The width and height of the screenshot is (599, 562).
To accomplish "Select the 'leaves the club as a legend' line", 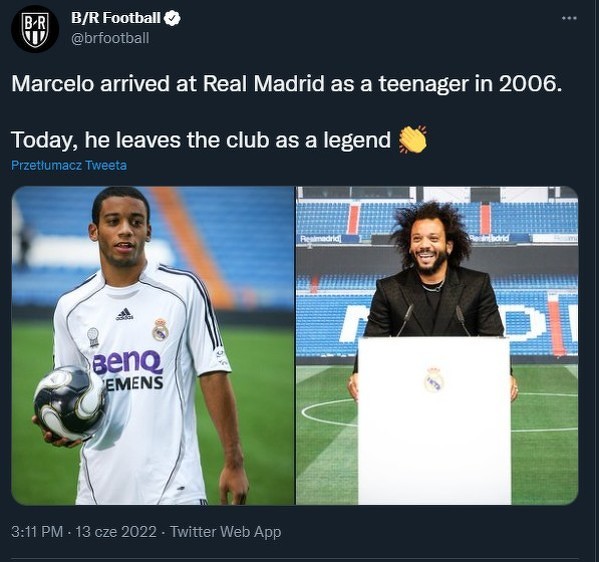I will coord(201,140).
